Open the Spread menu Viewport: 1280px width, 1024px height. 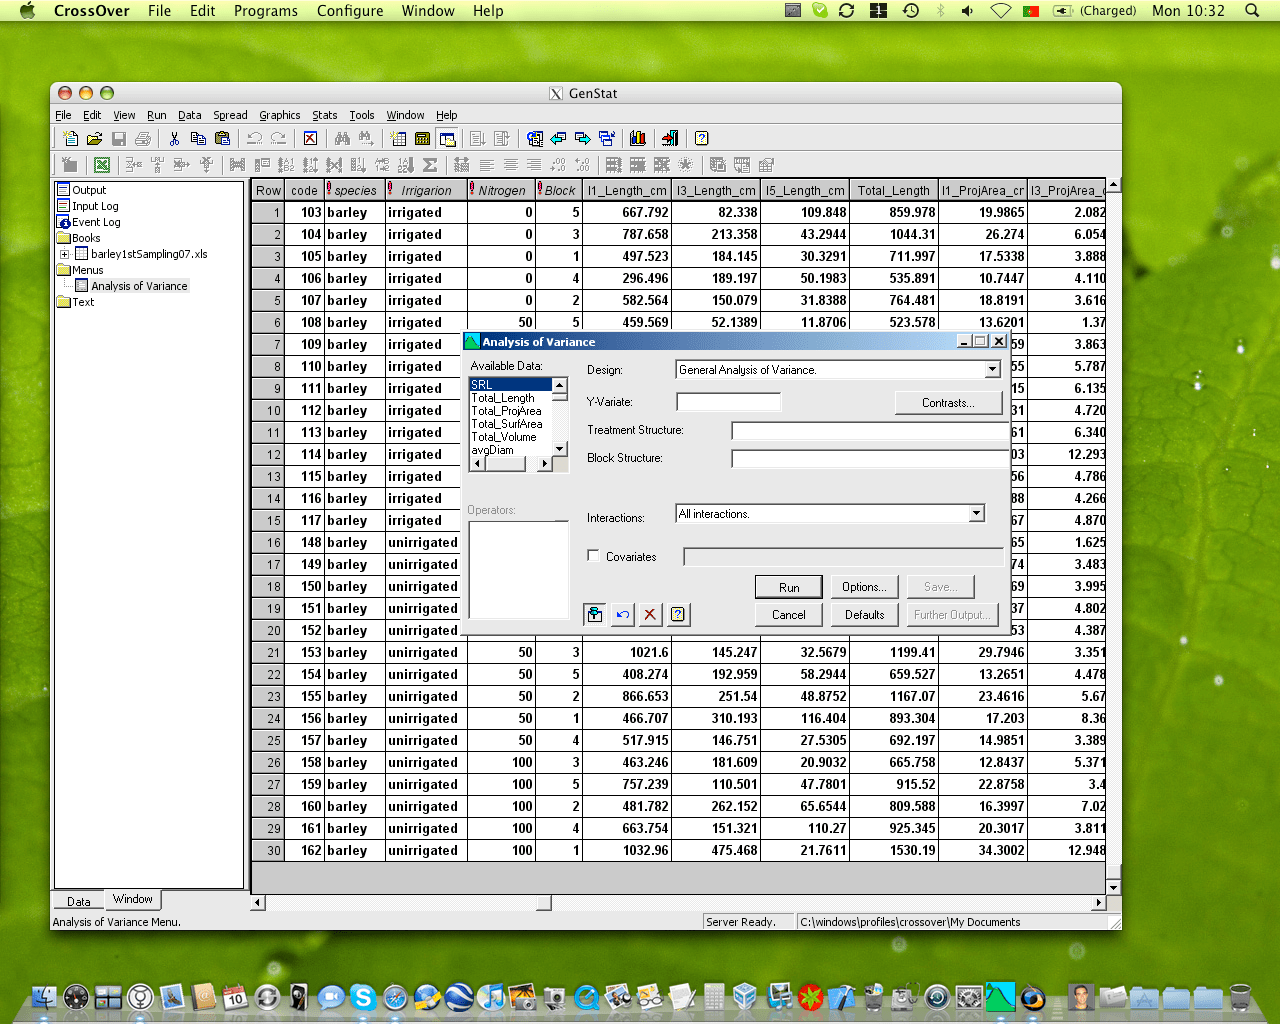coord(230,115)
